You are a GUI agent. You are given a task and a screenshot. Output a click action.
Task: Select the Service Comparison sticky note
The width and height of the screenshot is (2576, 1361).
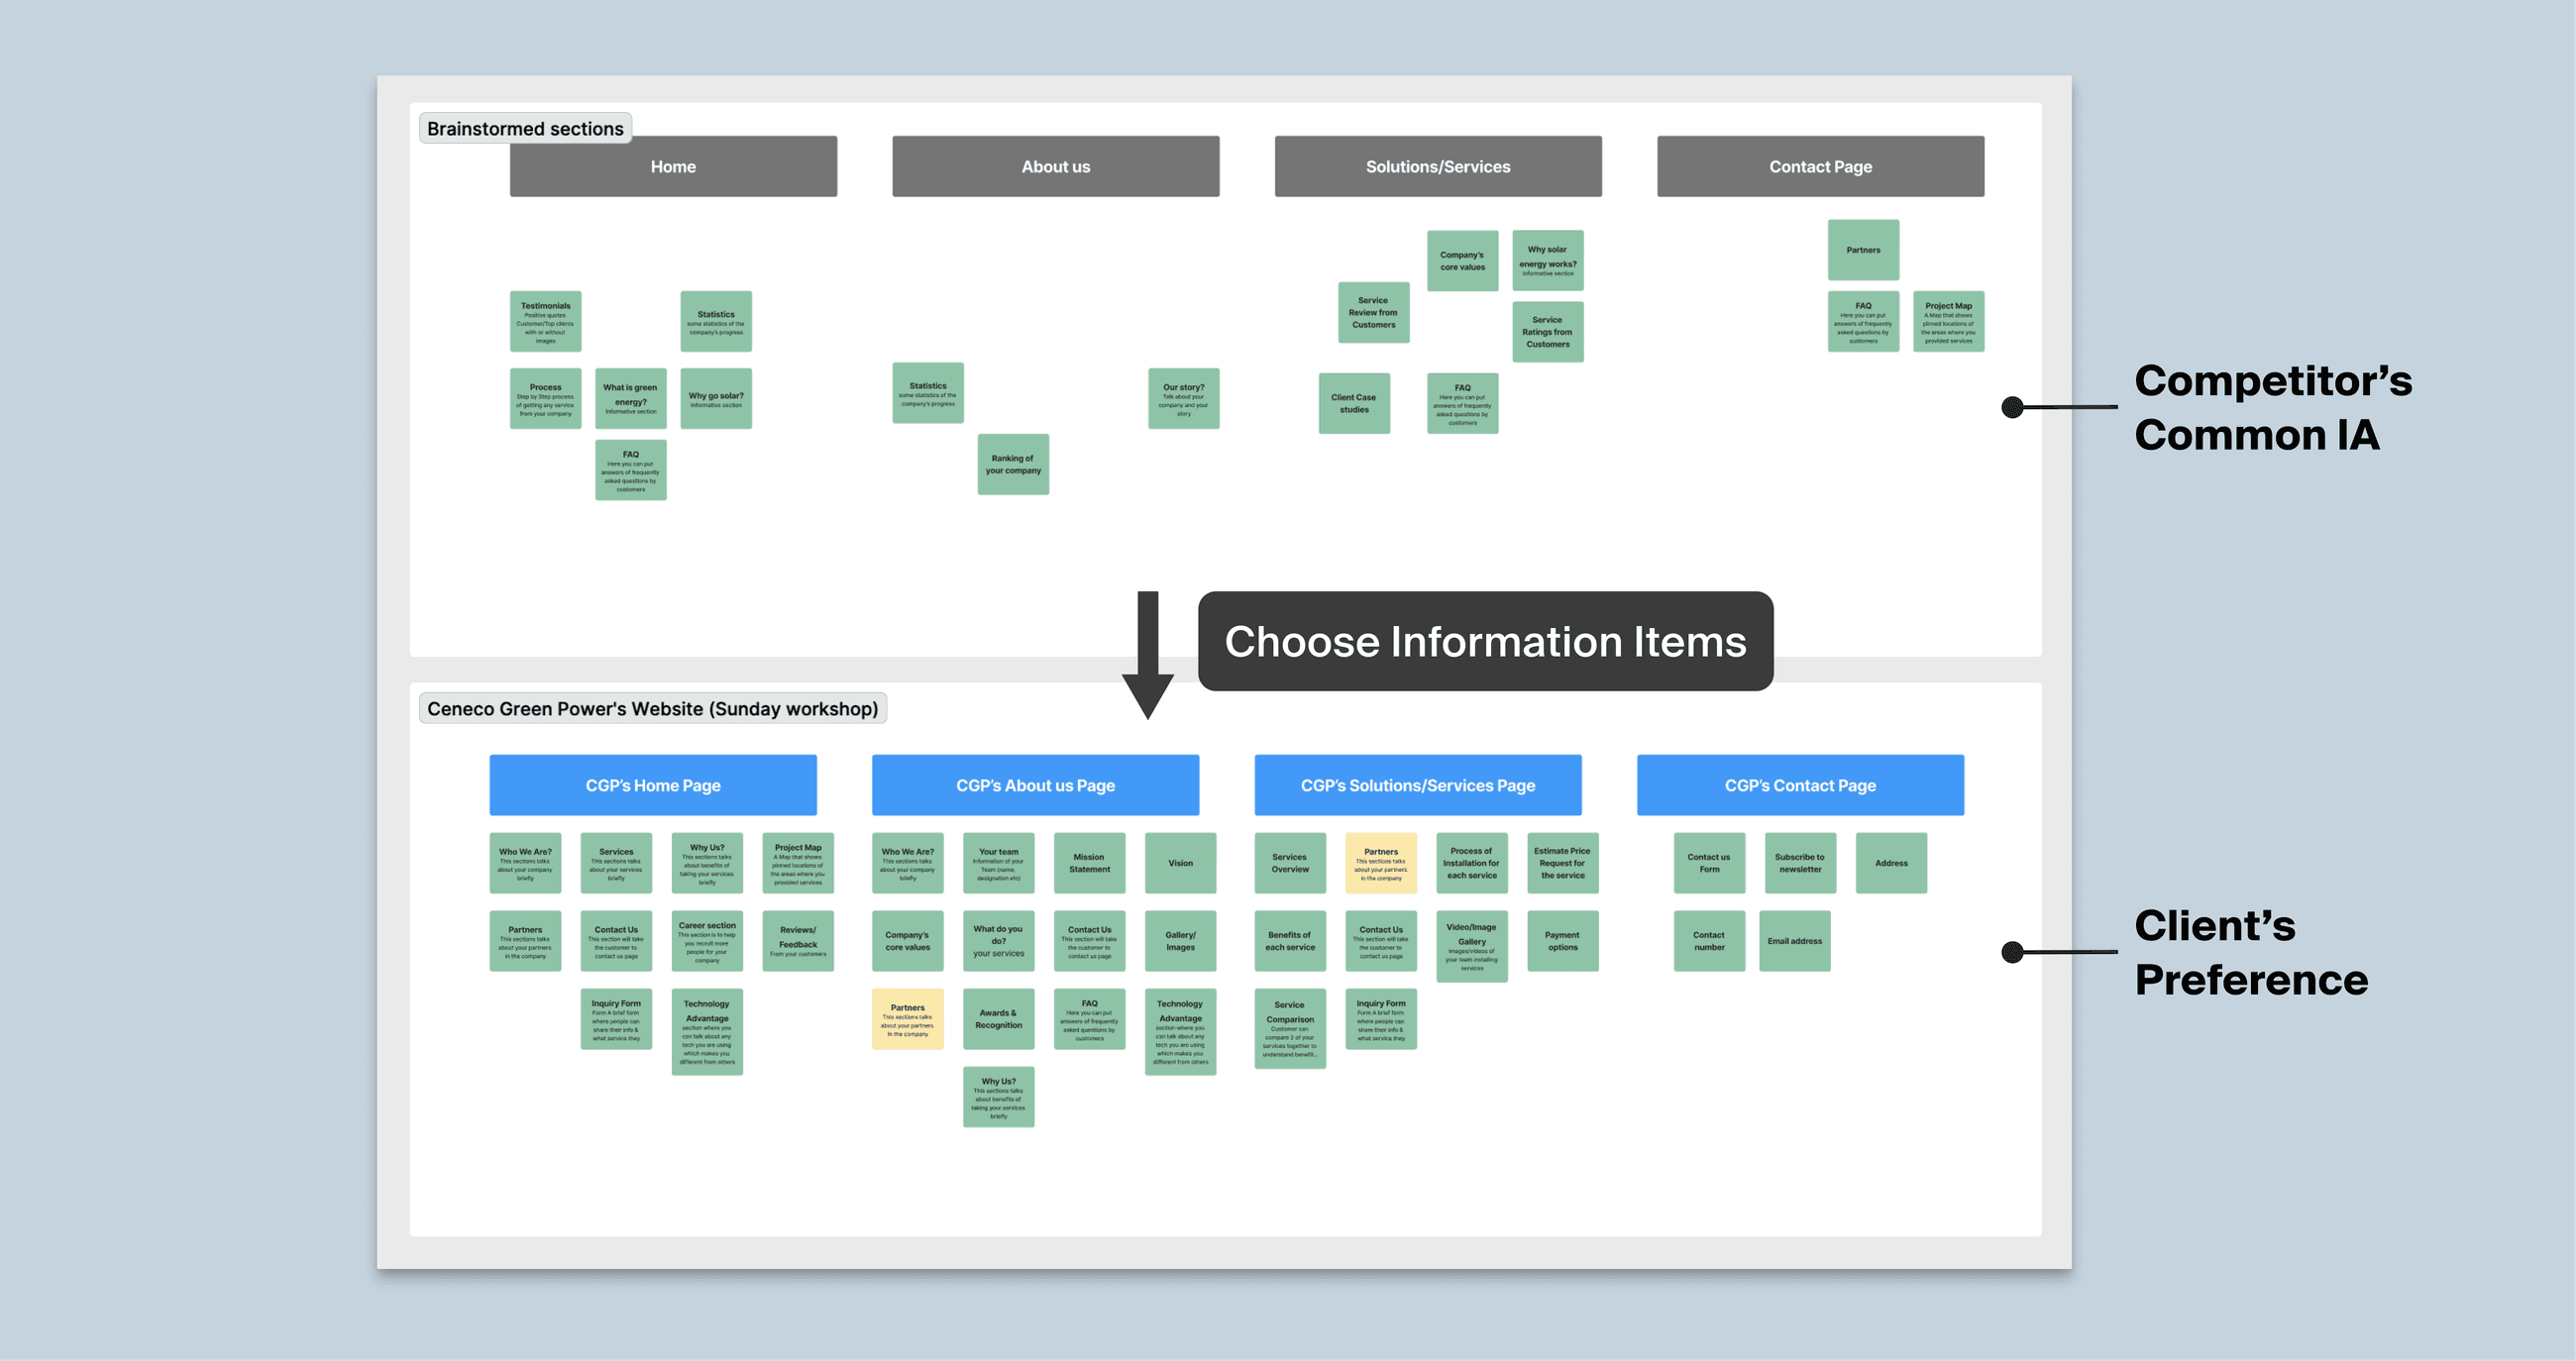(1290, 1029)
